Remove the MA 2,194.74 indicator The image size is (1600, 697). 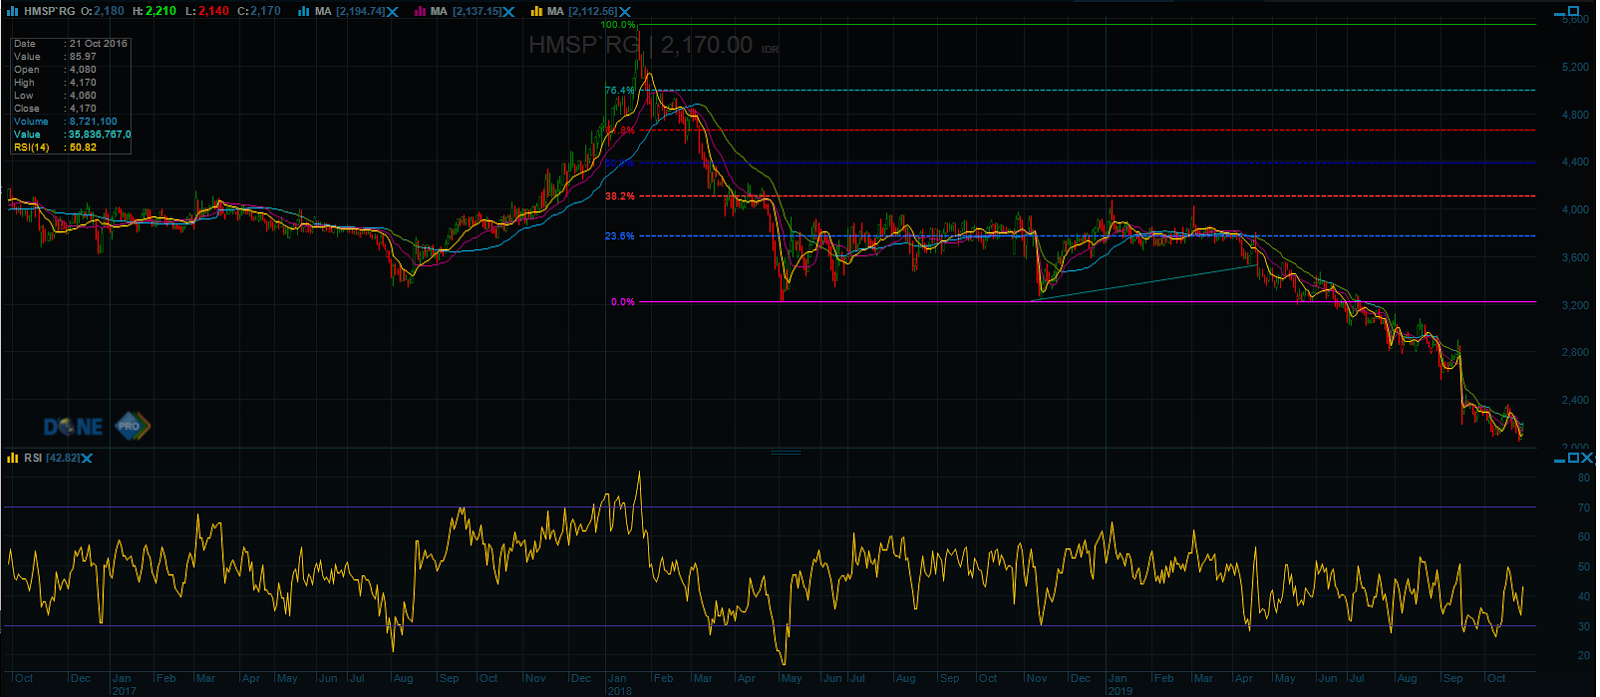393,12
